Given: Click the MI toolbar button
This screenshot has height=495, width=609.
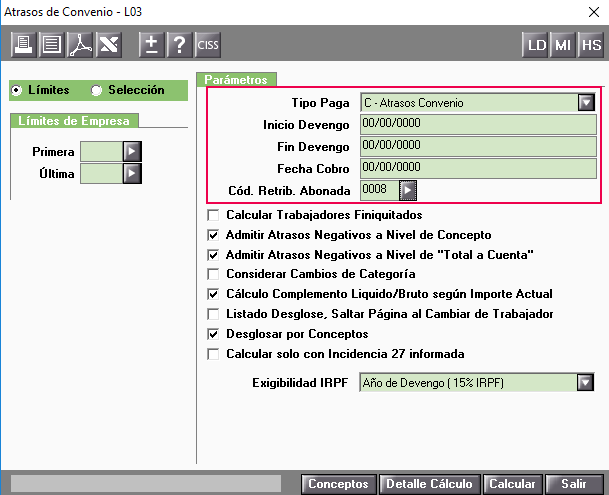Looking at the screenshot, I should pos(563,45).
